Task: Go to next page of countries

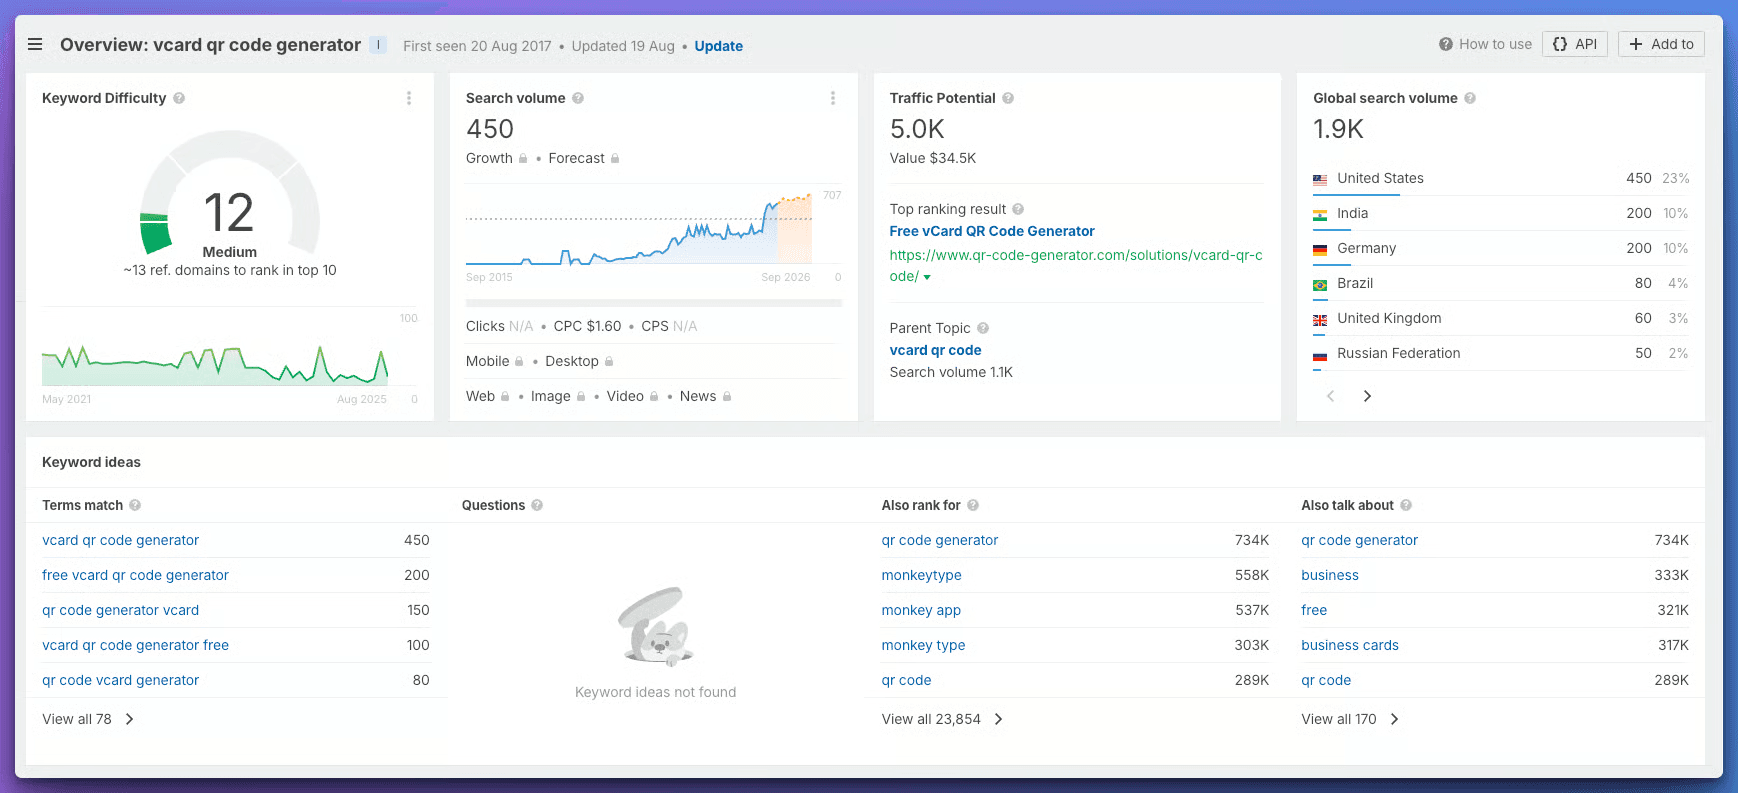Action: (1367, 396)
